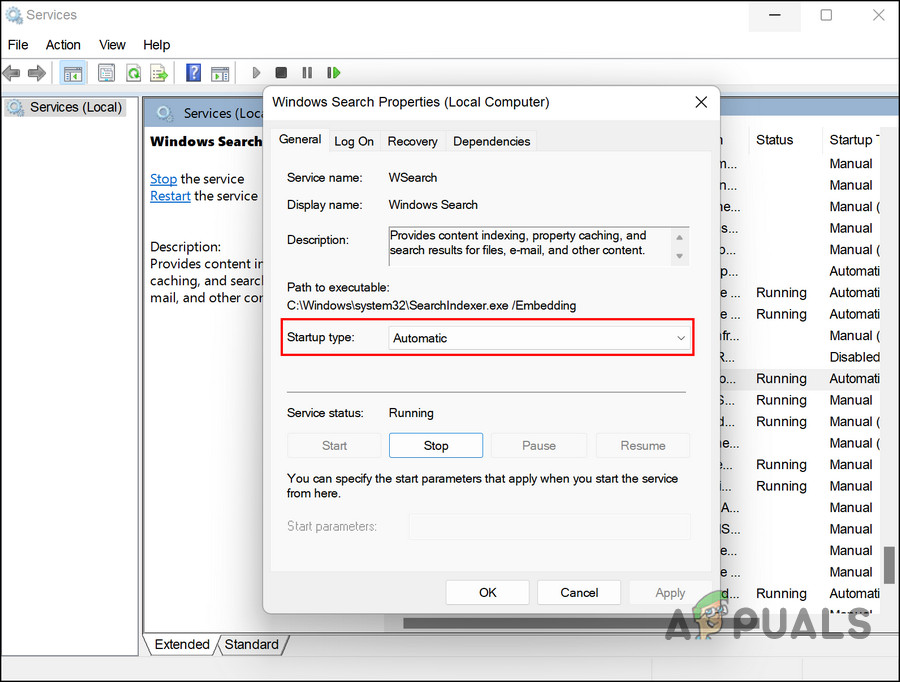Switch to the Log On tab
Image resolution: width=900 pixels, height=682 pixels.
tap(354, 141)
